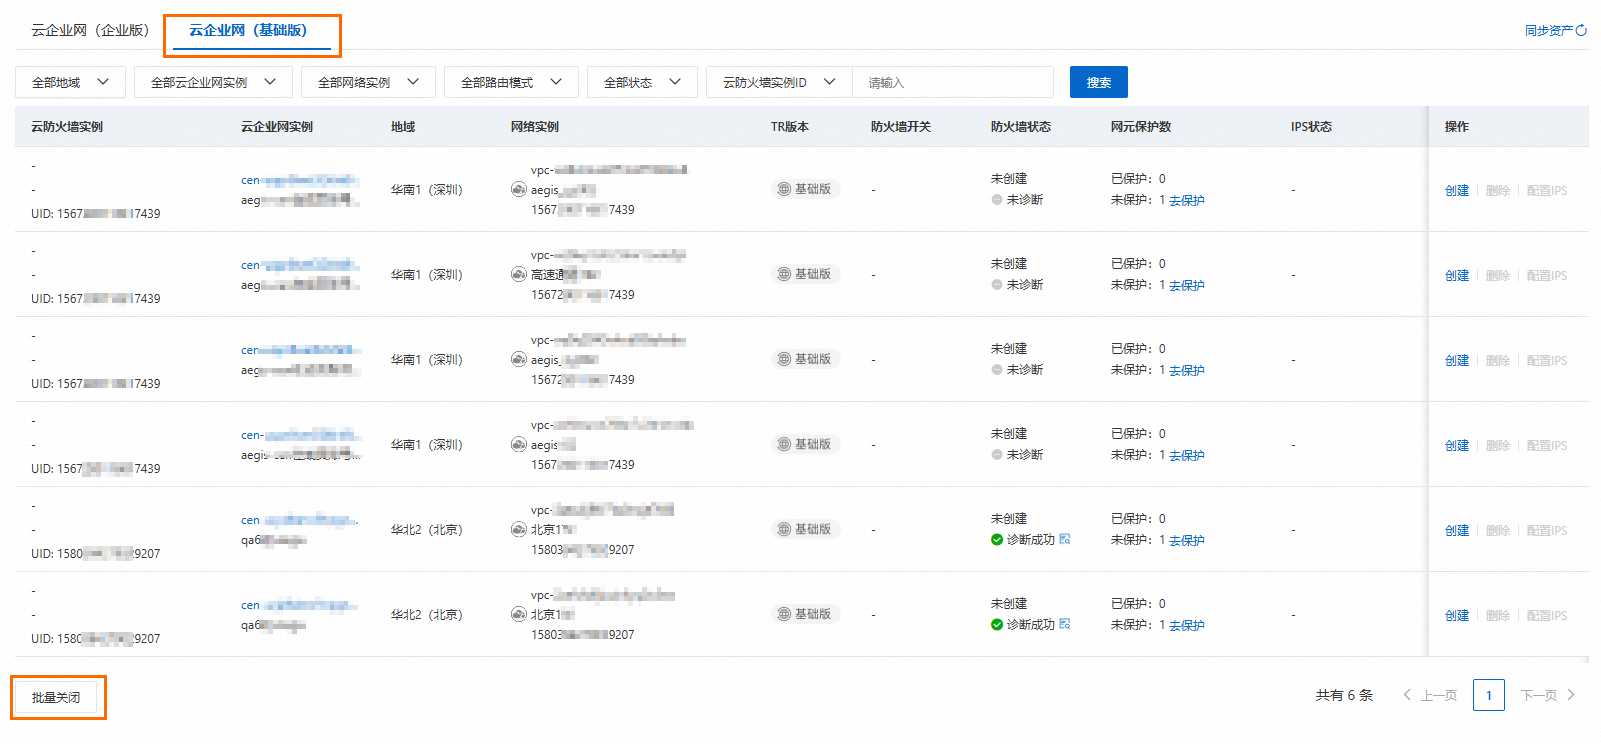Open the cen instance link in the 高速通 row
The width and height of the screenshot is (1601, 744).
(x=299, y=265)
